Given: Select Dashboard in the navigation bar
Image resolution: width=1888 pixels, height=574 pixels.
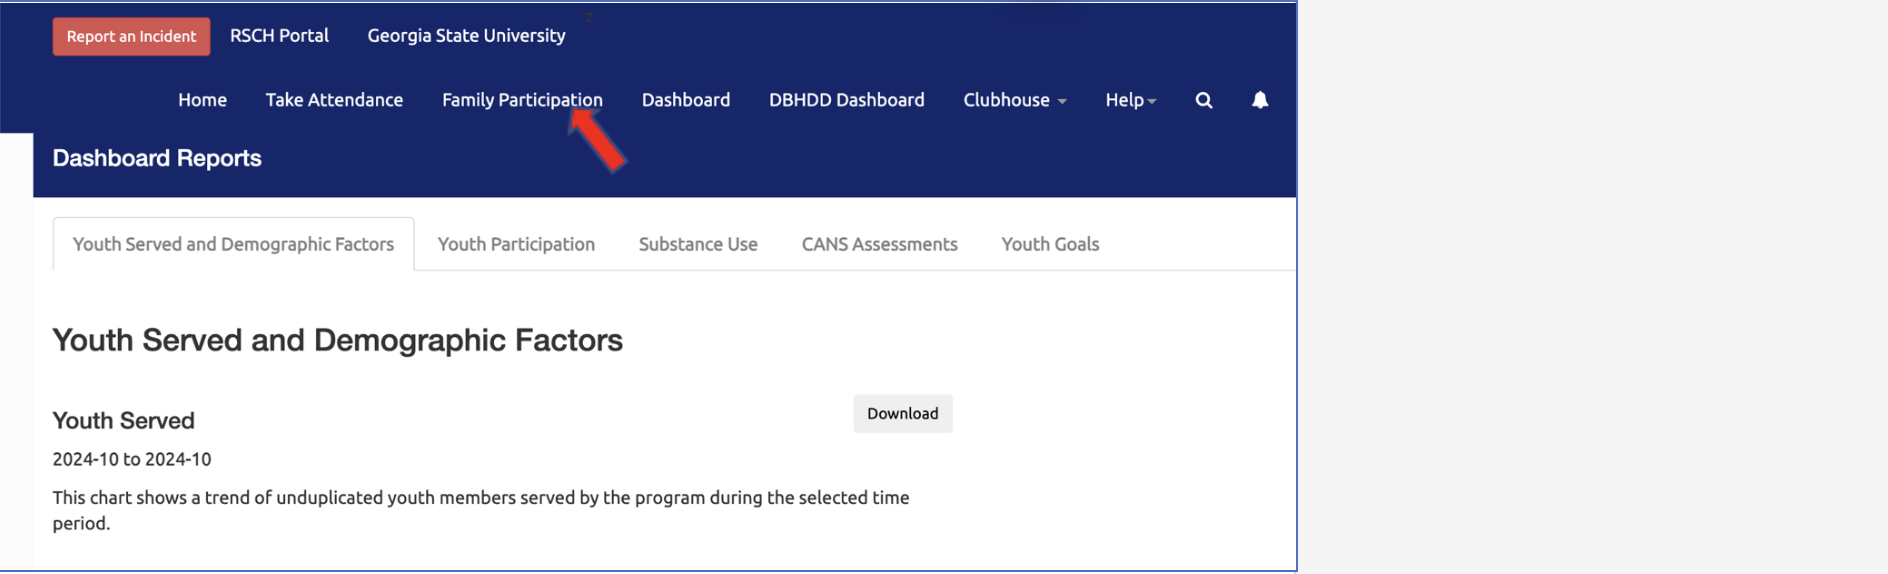Looking at the screenshot, I should [686, 100].
